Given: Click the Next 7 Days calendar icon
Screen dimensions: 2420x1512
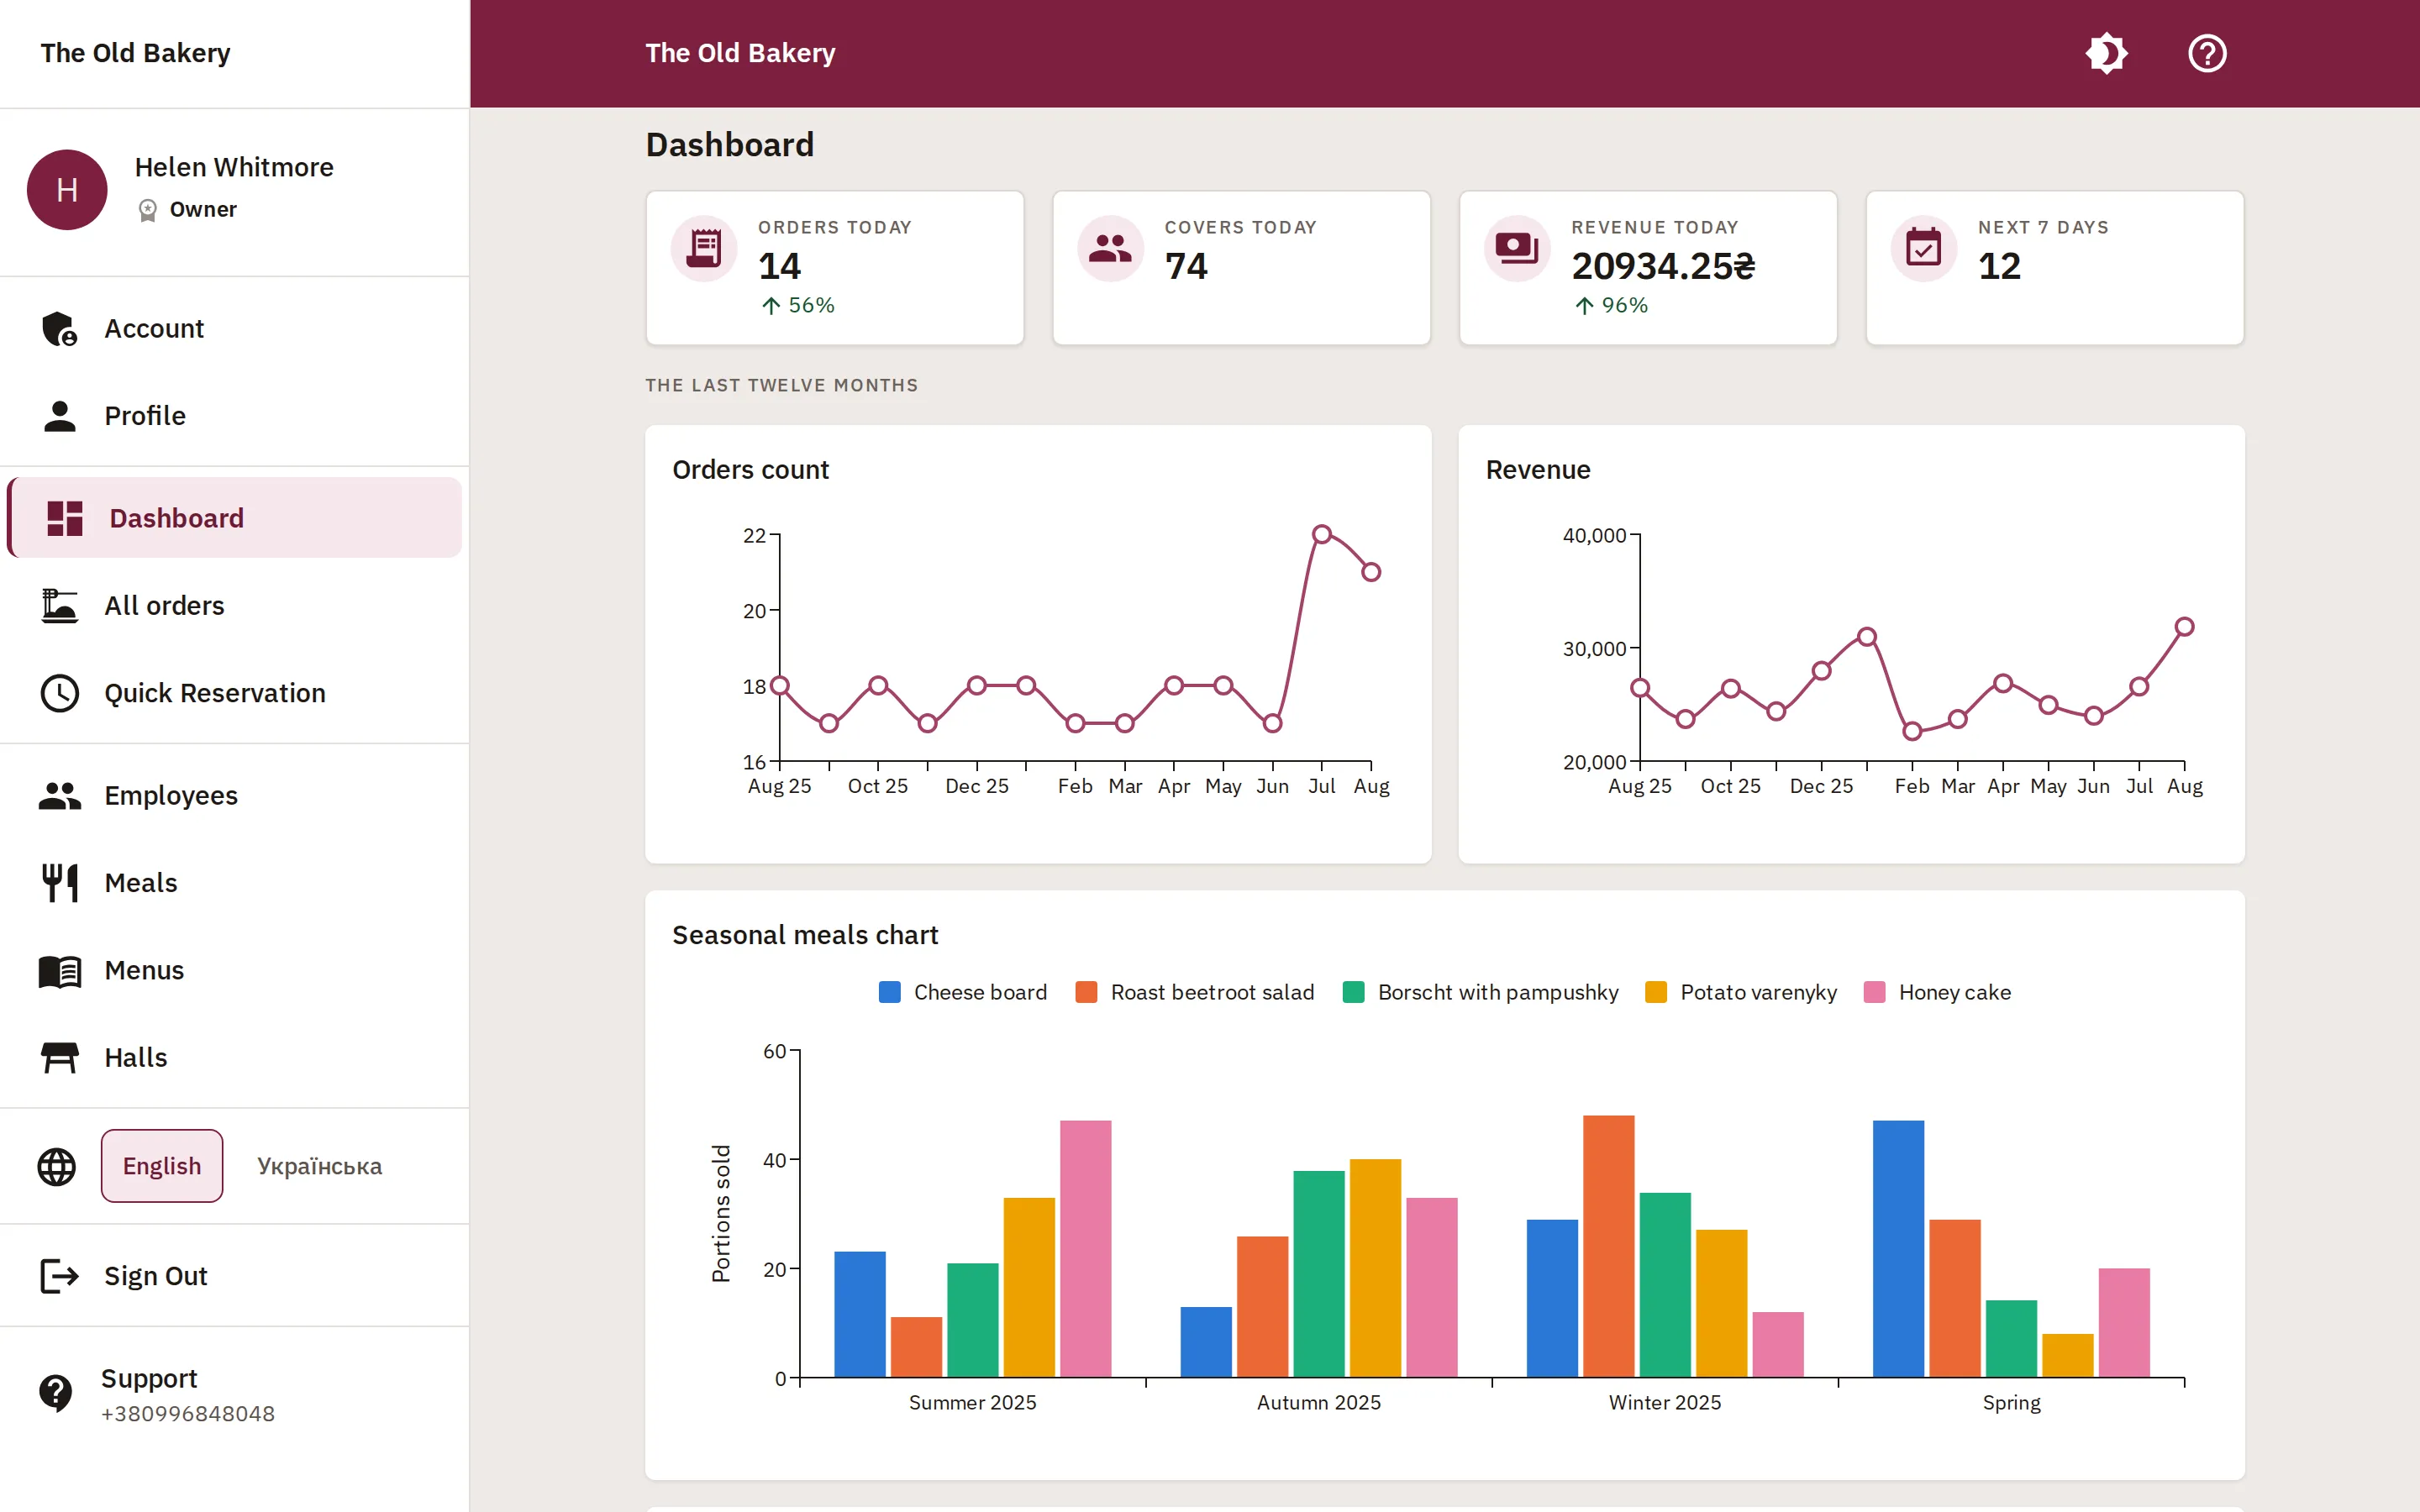Looking at the screenshot, I should (1923, 248).
